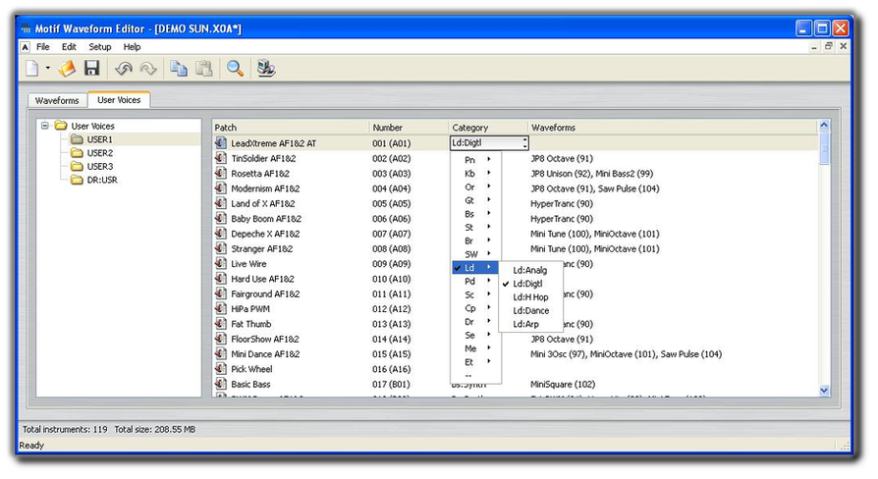
Task: Expand the St category submenu
Action: click(x=476, y=227)
